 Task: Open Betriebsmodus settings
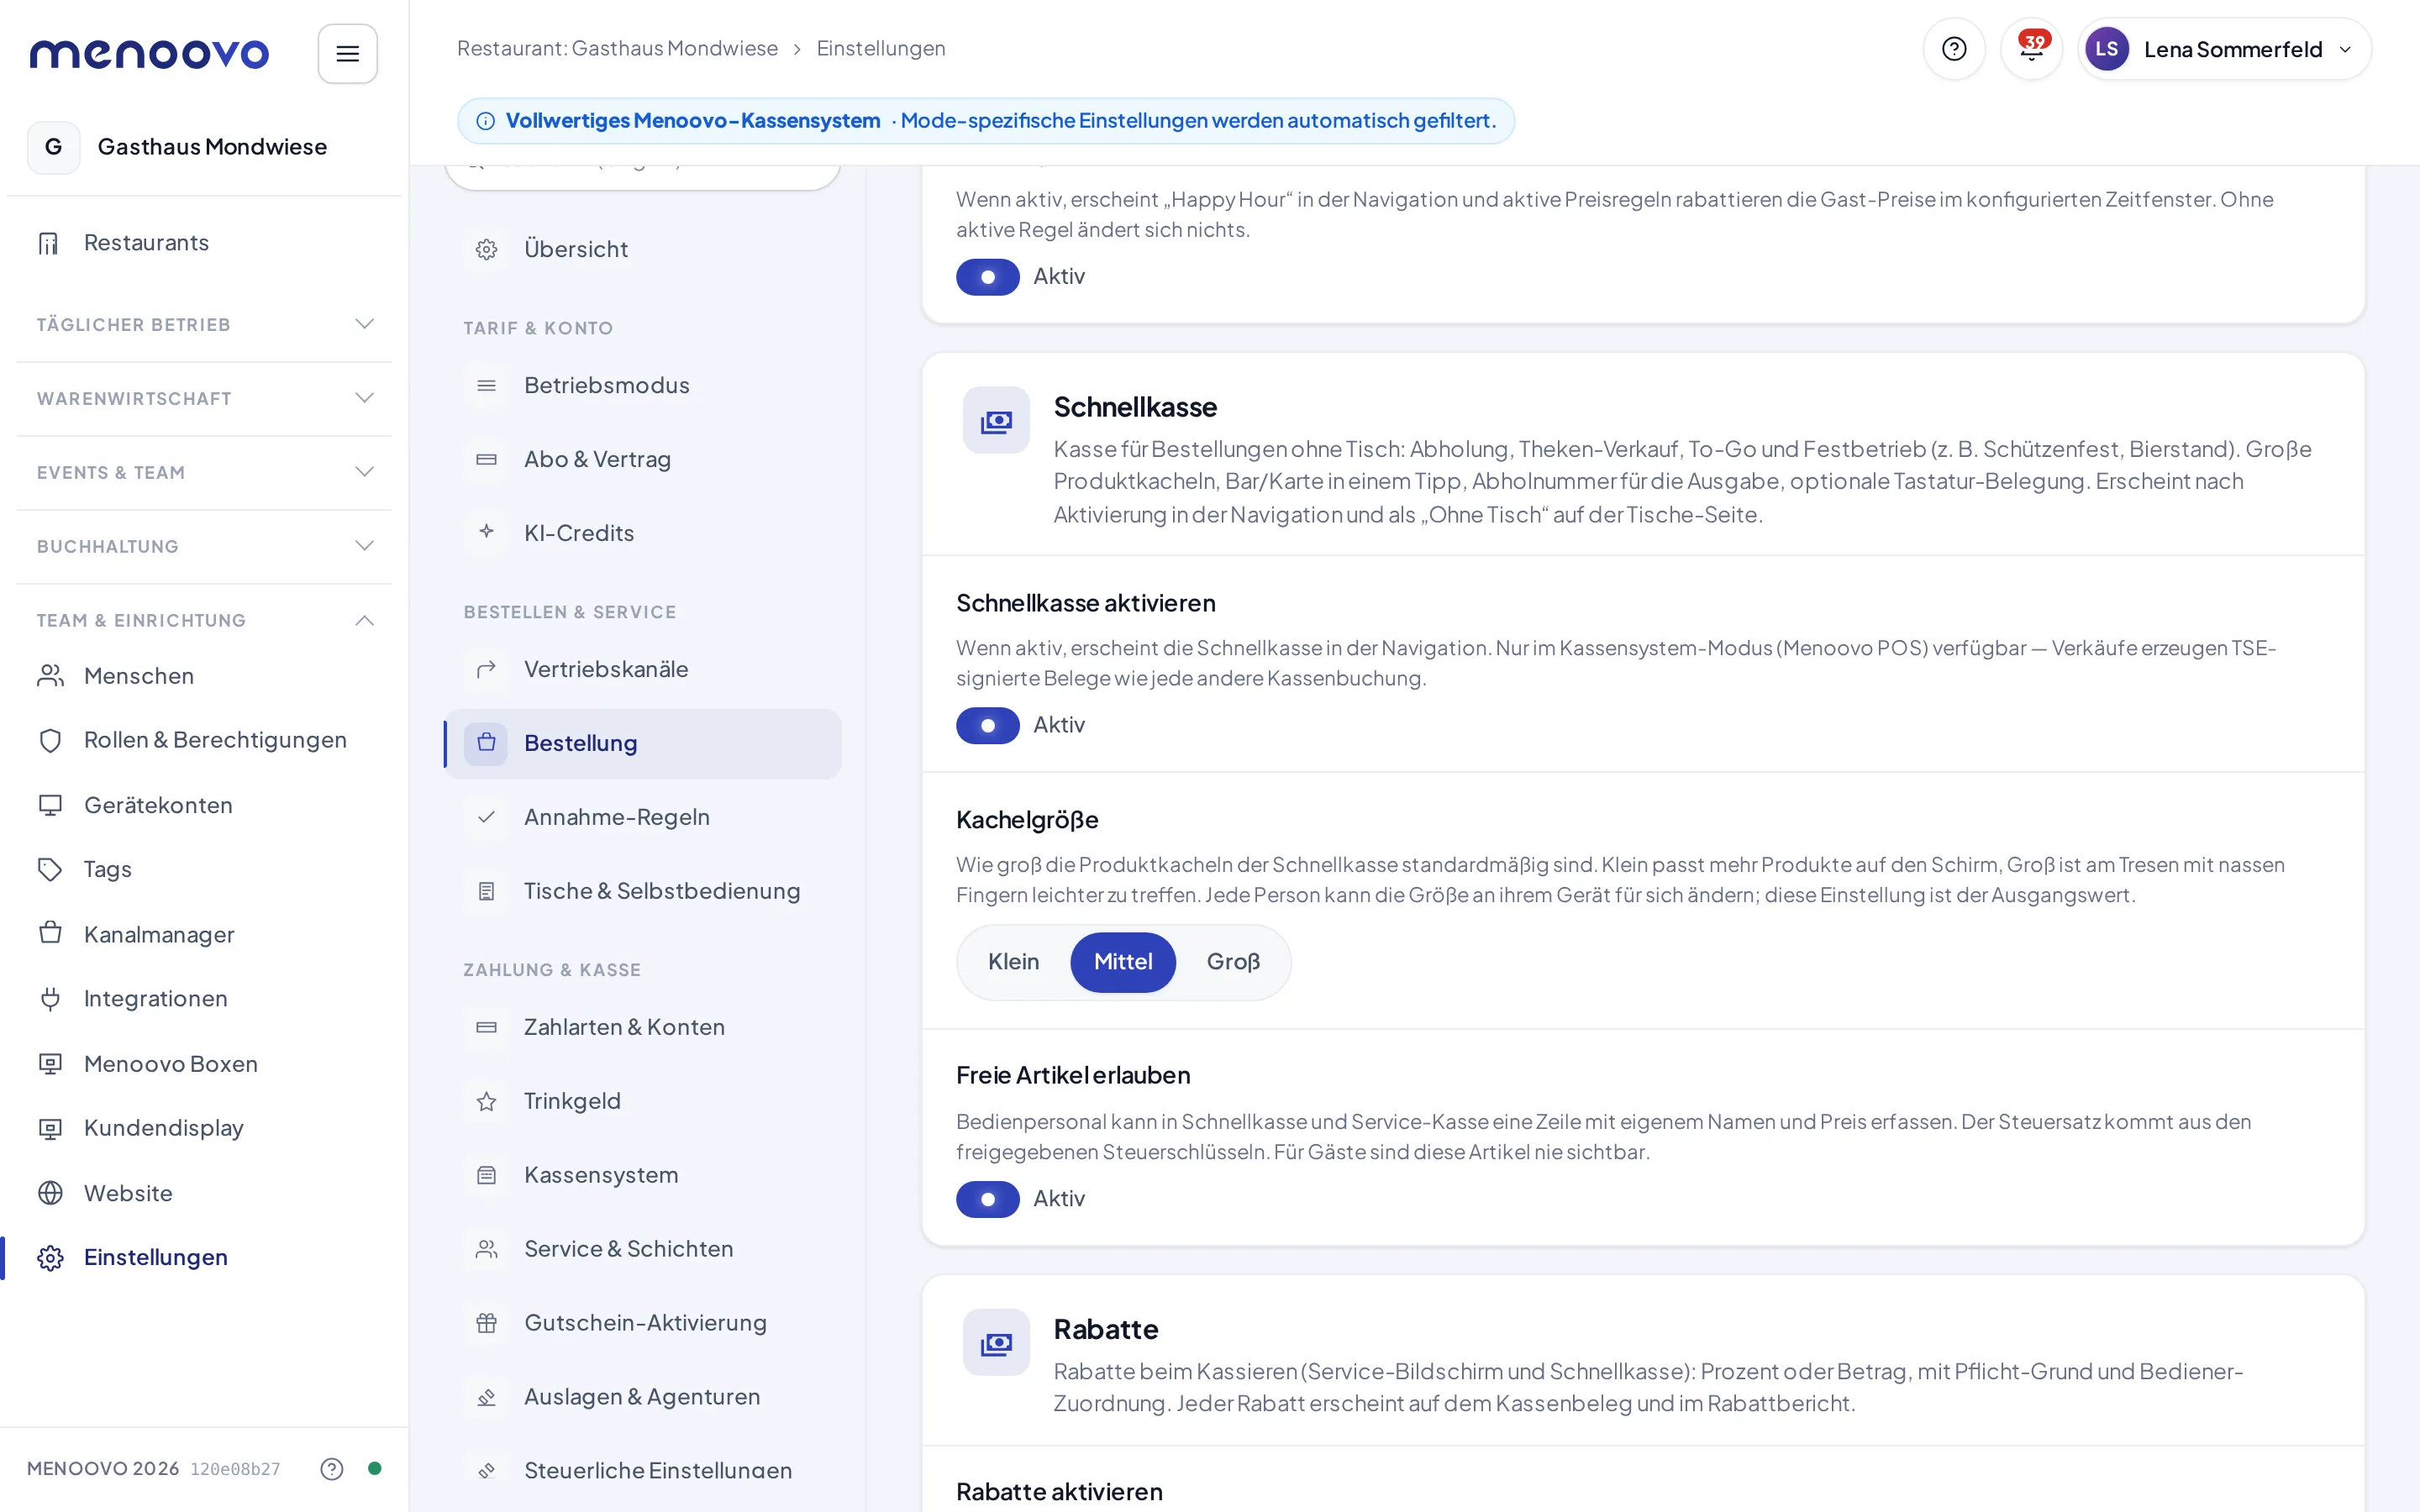(643, 385)
